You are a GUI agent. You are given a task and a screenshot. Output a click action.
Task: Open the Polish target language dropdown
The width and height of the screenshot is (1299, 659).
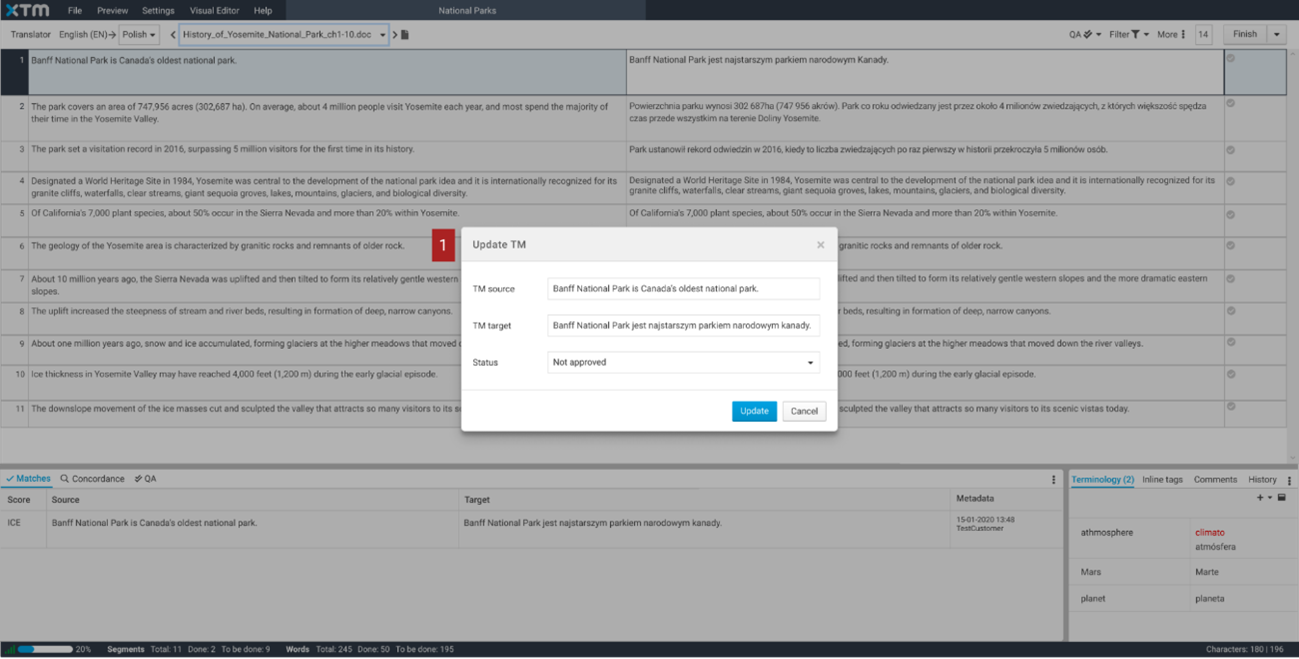click(x=138, y=33)
